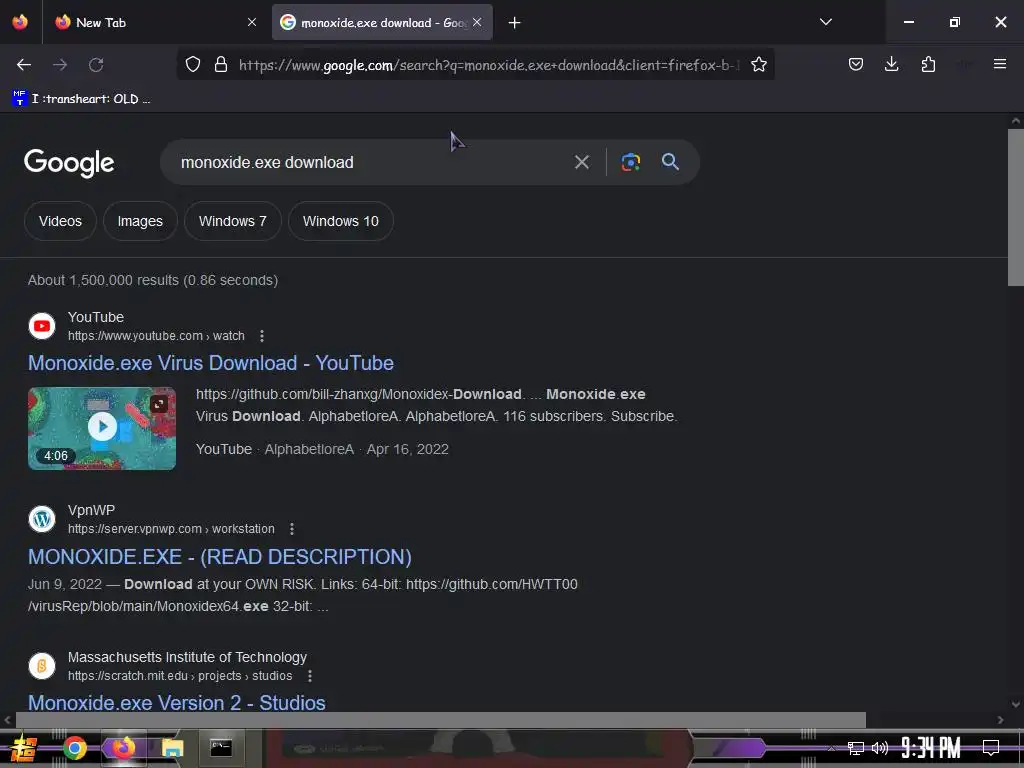Click the VpnWP WordPress favicon
Image resolution: width=1024 pixels, height=768 pixels.
pyautogui.click(x=42, y=519)
